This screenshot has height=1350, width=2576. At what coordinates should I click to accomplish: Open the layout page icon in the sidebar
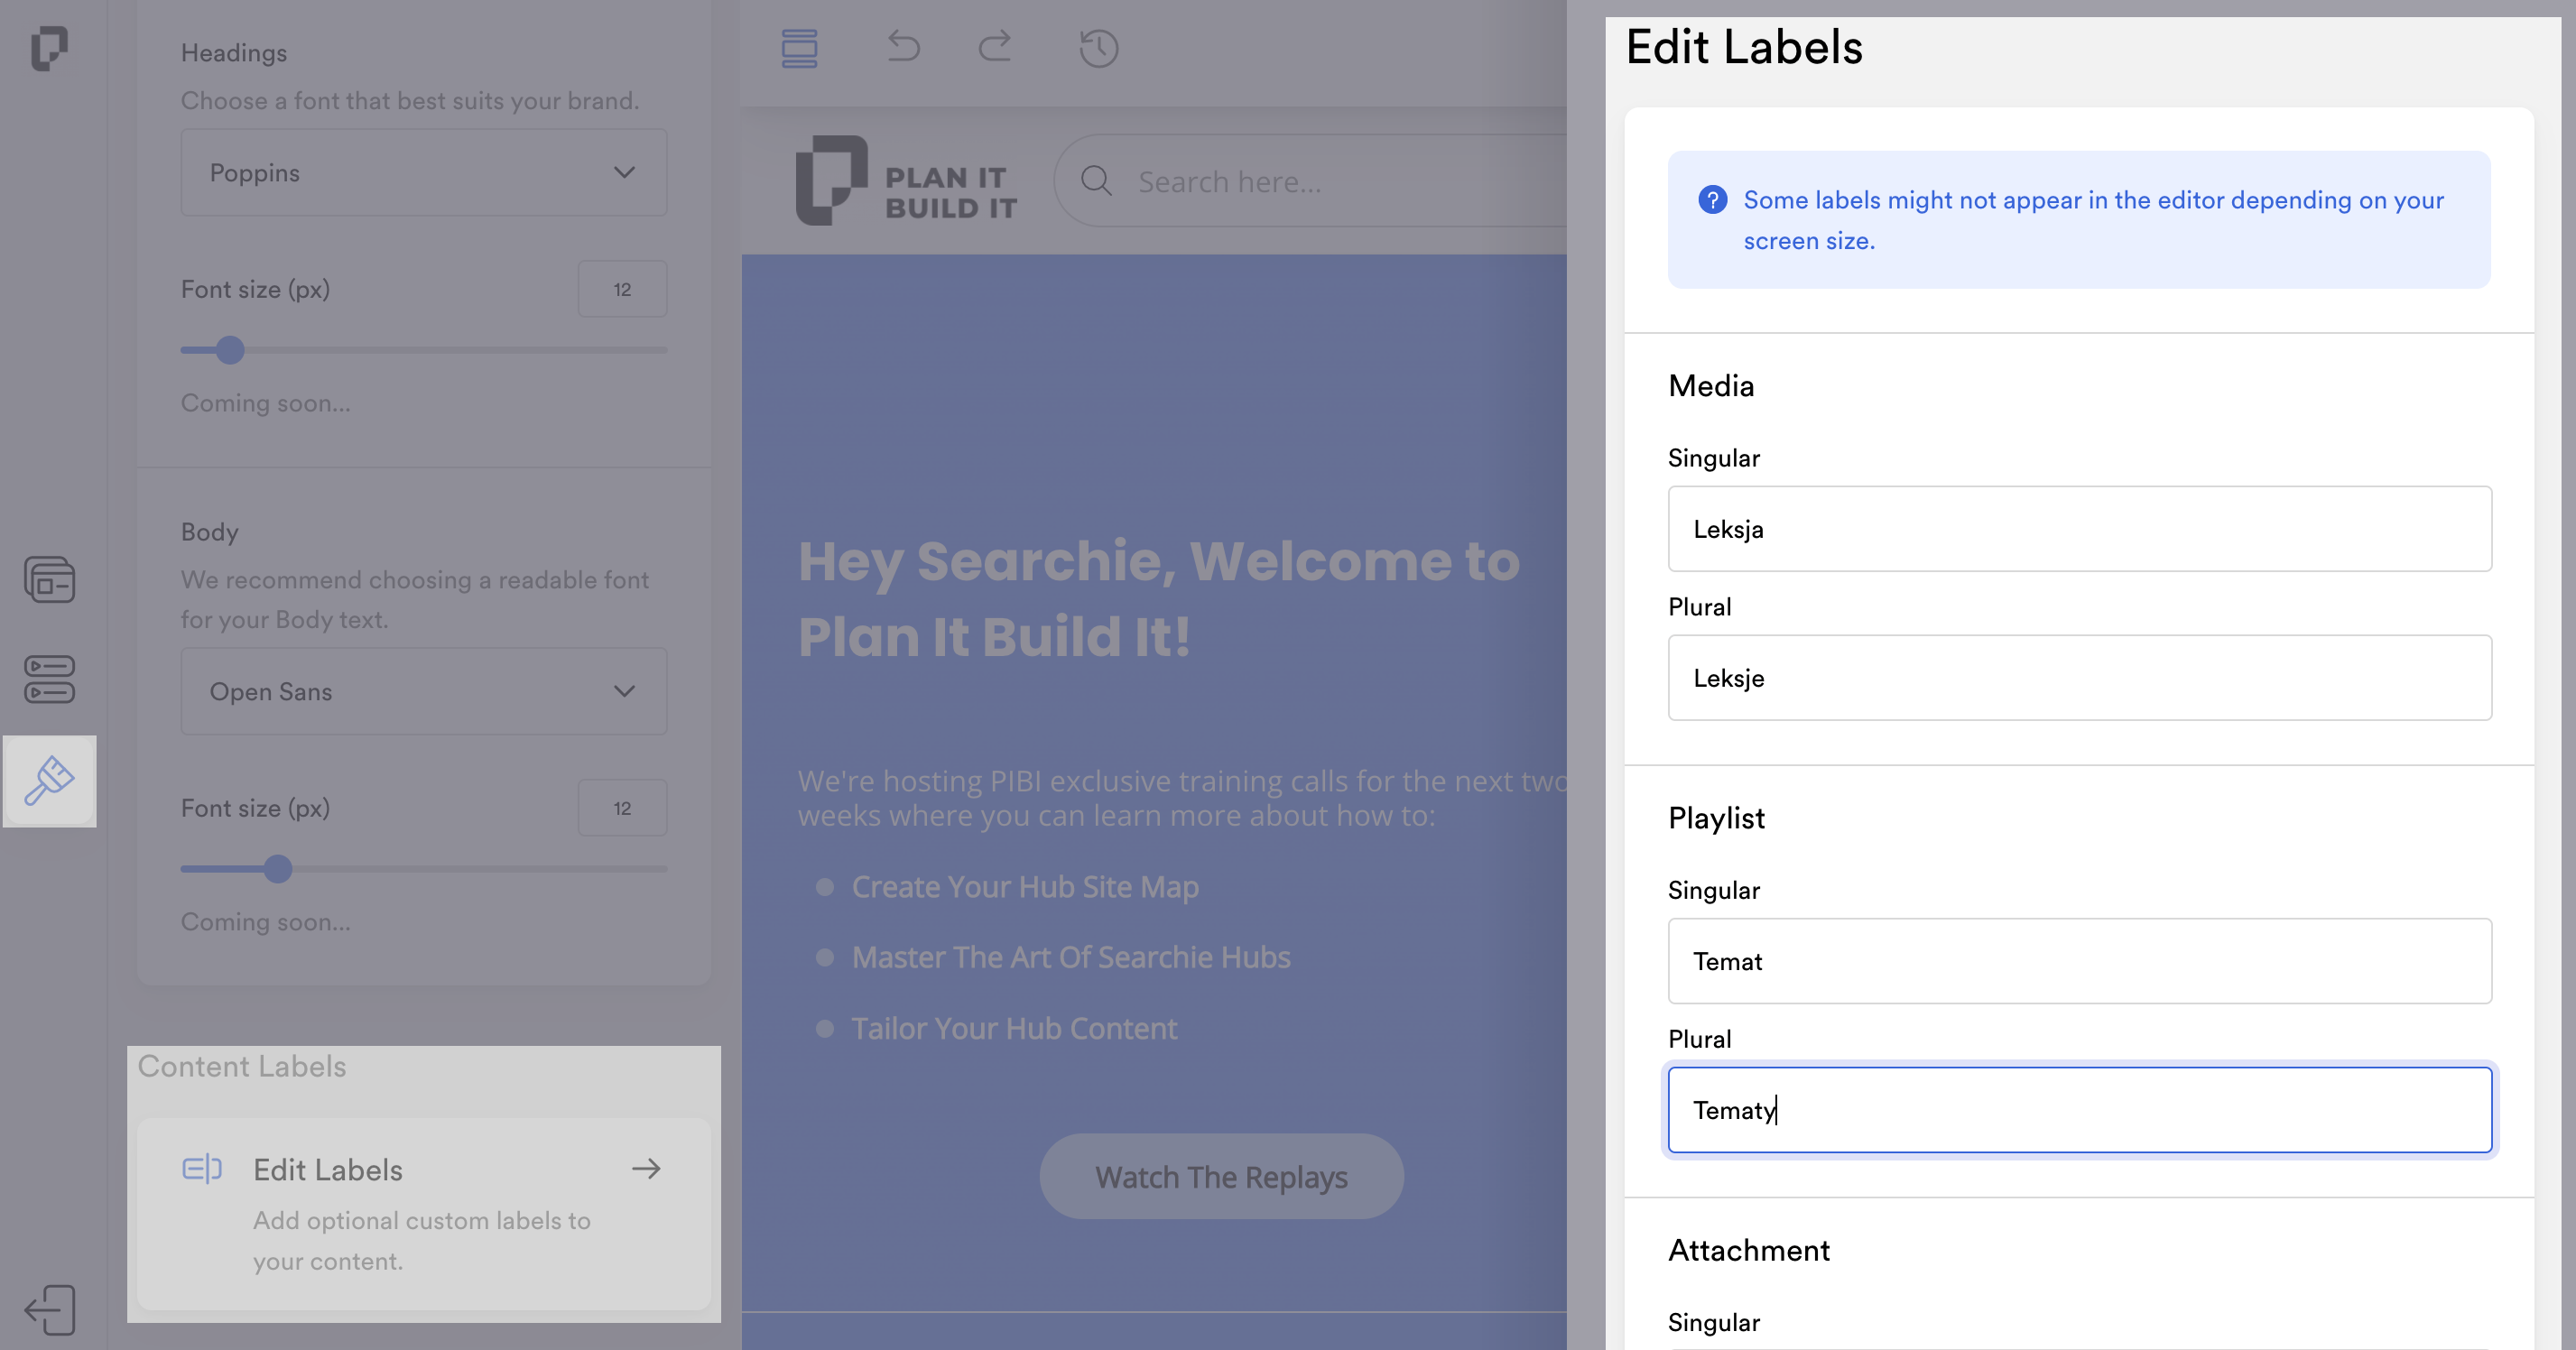coord(49,580)
